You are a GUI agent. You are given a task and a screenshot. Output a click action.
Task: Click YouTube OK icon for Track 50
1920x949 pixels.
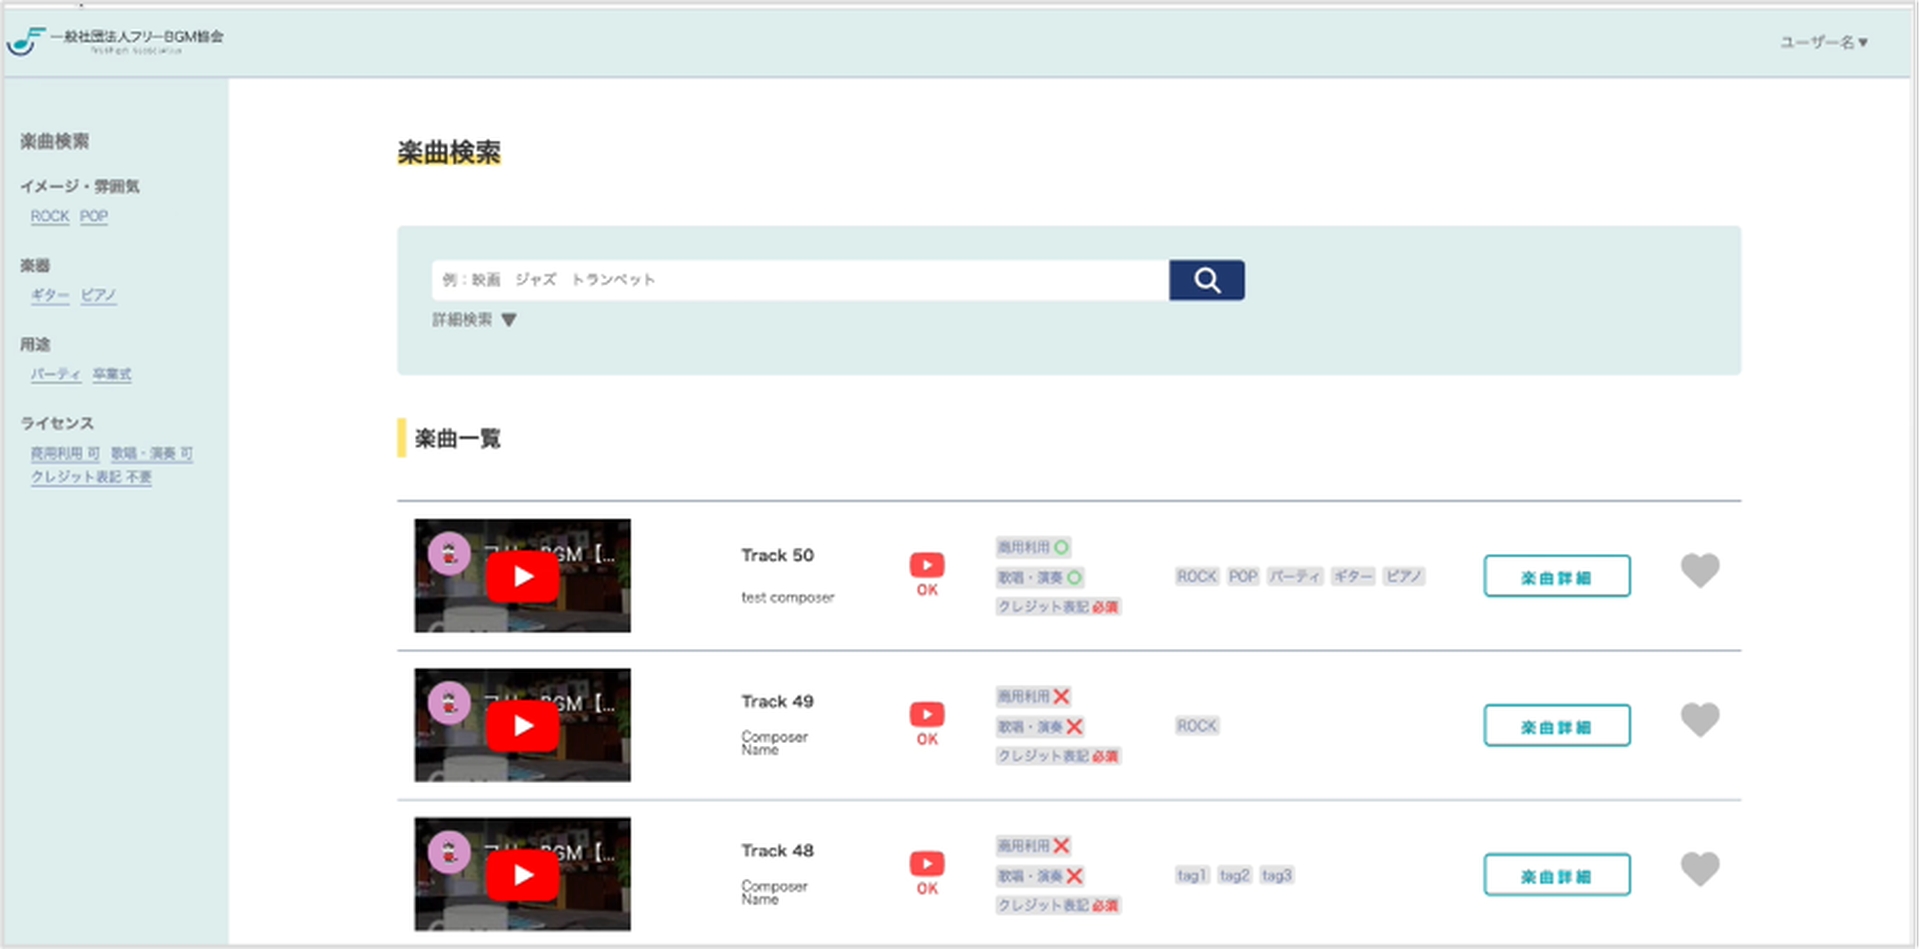click(x=927, y=574)
